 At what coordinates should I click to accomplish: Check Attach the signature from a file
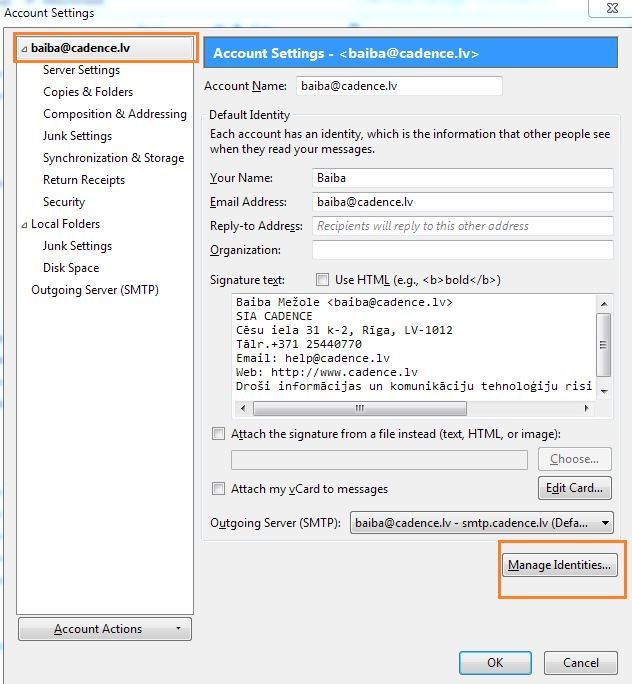[x=219, y=434]
